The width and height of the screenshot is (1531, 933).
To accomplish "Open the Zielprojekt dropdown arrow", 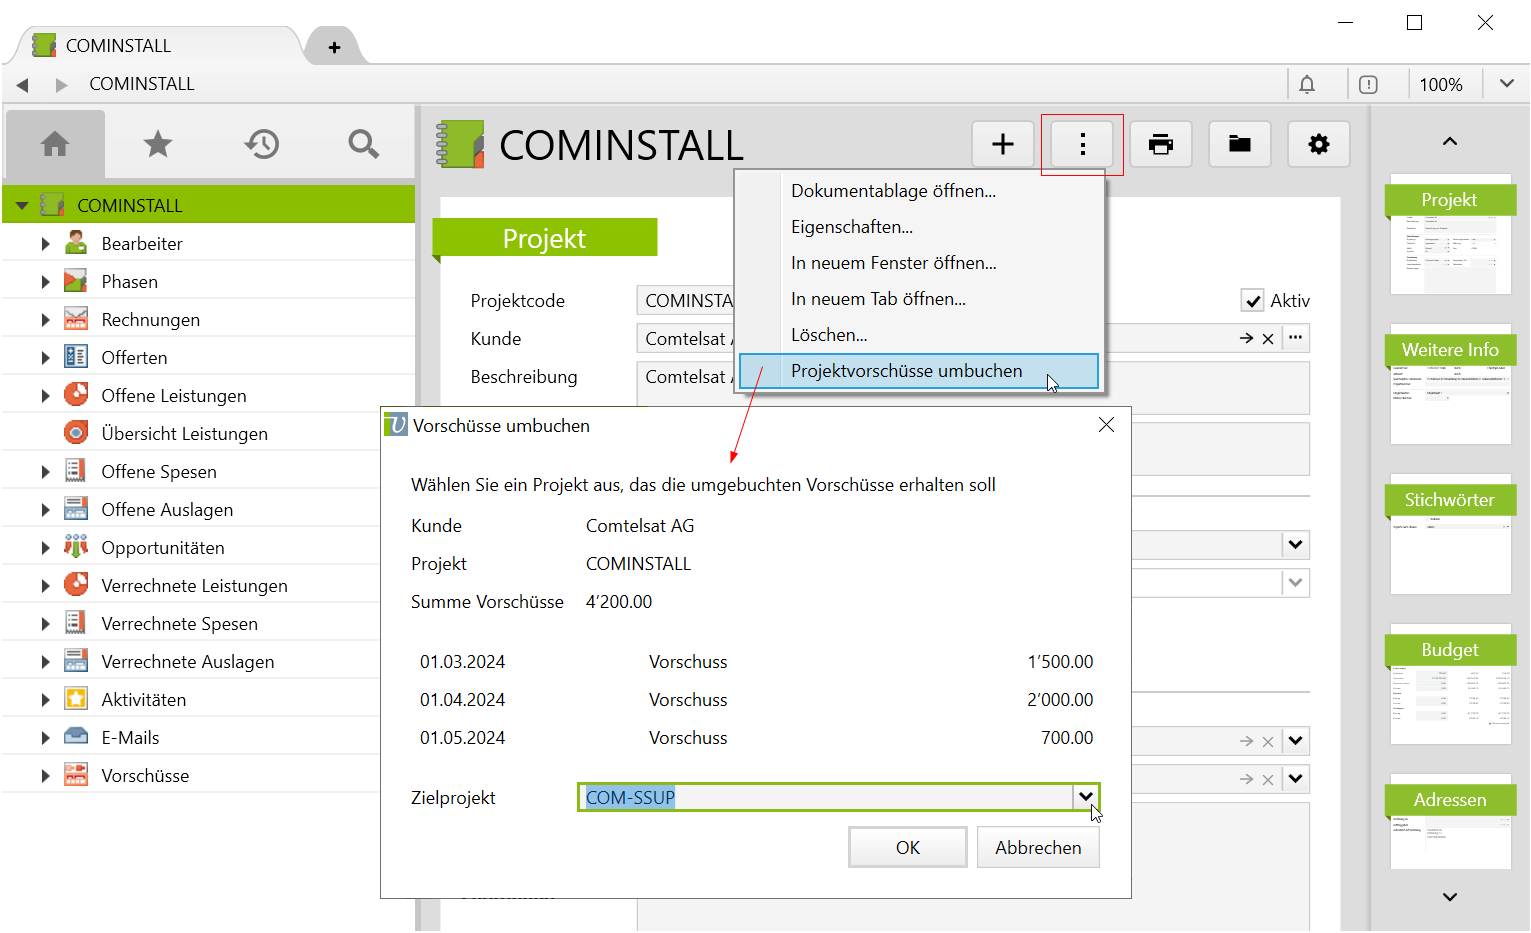I will tap(1085, 797).
